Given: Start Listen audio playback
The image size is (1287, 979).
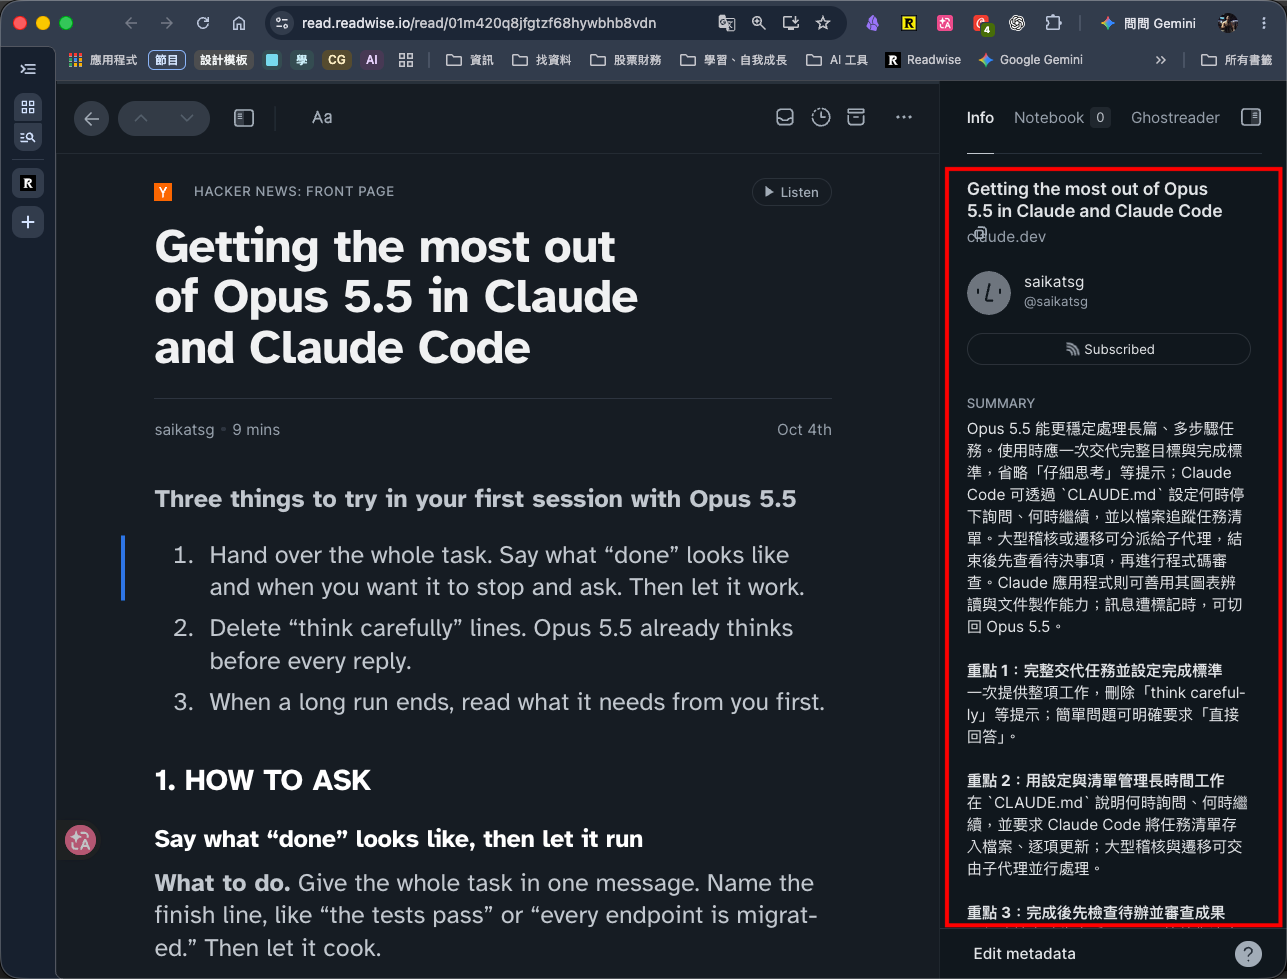Looking at the screenshot, I should click(791, 192).
